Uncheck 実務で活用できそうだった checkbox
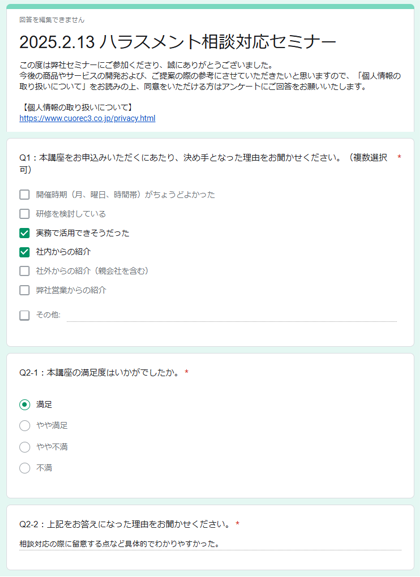Image resolution: width=420 pixels, height=577 pixels. [x=24, y=233]
